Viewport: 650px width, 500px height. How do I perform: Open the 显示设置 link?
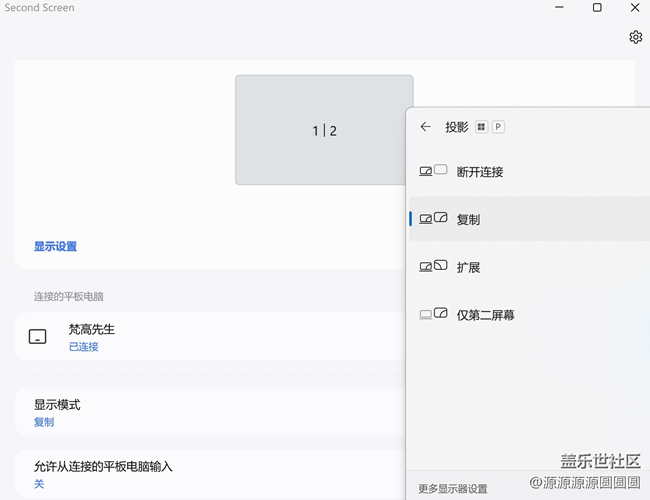tap(55, 246)
